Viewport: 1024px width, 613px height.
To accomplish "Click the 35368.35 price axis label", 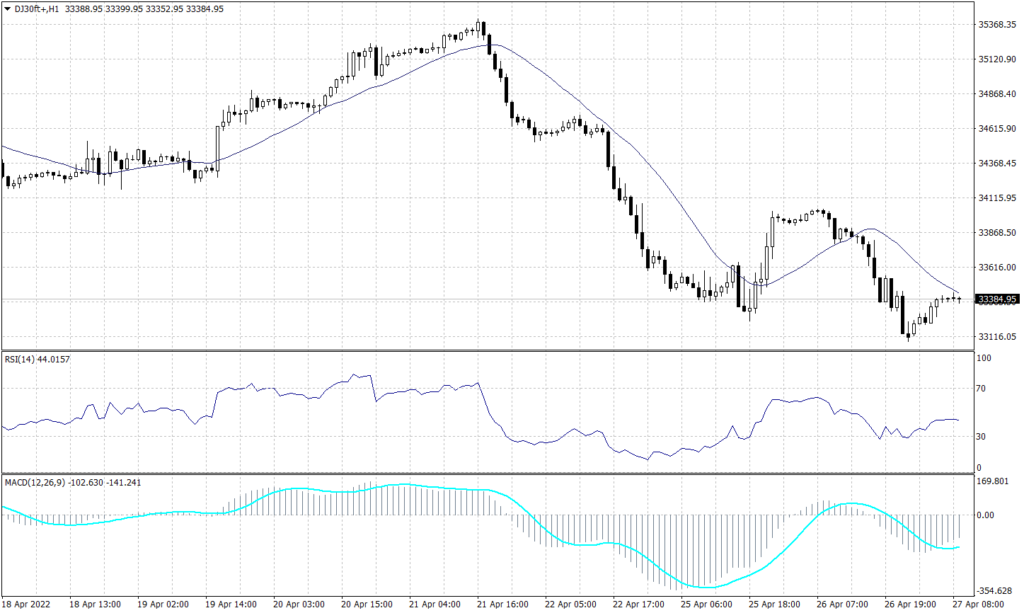I will [996, 25].
